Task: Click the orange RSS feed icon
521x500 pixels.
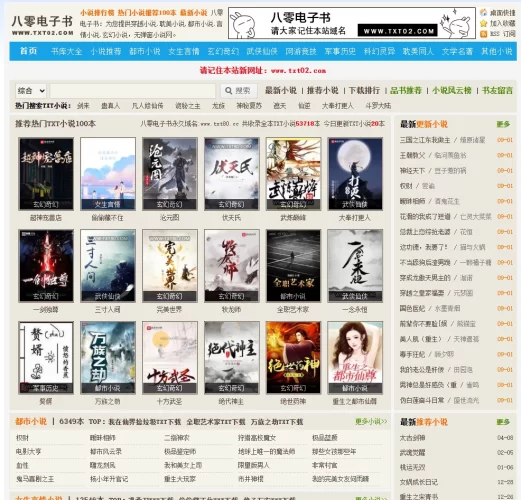Action: click(483, 34)
